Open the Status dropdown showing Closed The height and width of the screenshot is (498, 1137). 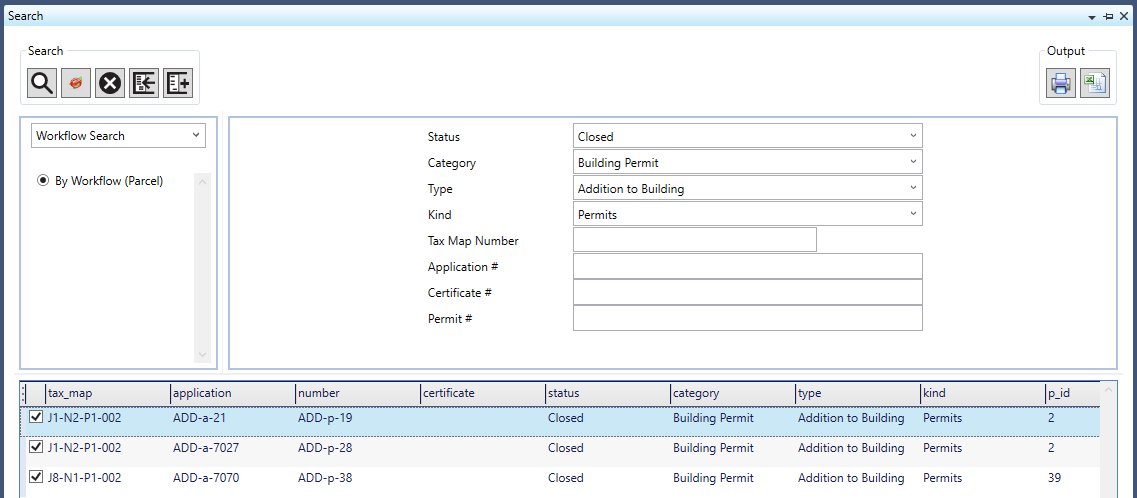tap(747, 136)
